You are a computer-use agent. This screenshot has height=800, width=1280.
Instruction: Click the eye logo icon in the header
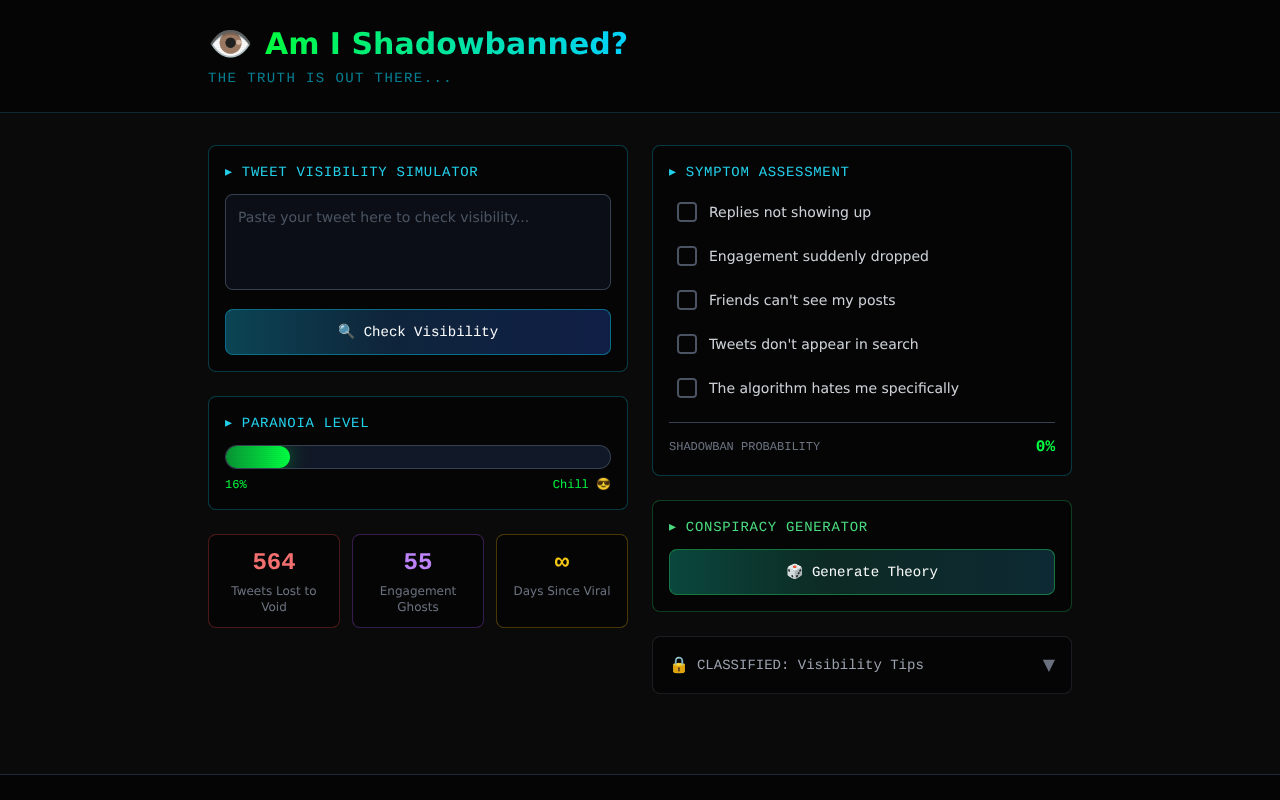(x=230, y=43)
